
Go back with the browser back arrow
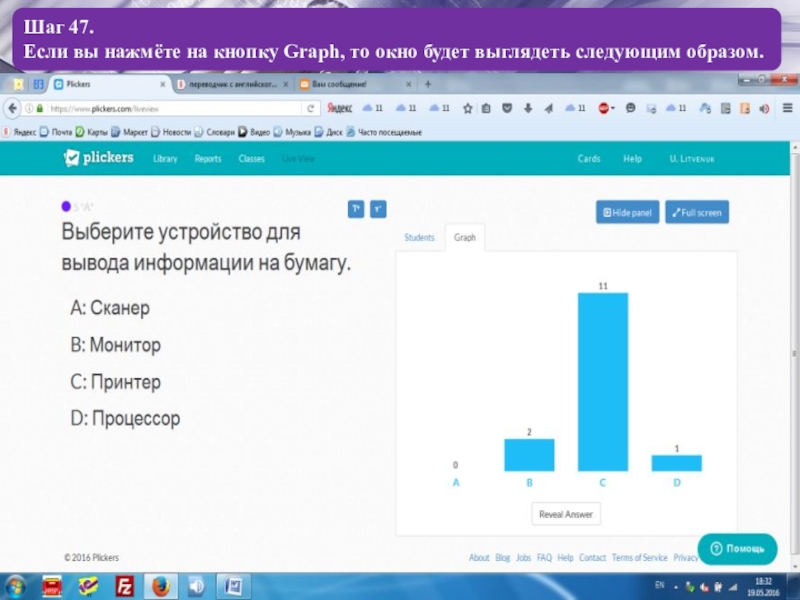click(12, 108)
